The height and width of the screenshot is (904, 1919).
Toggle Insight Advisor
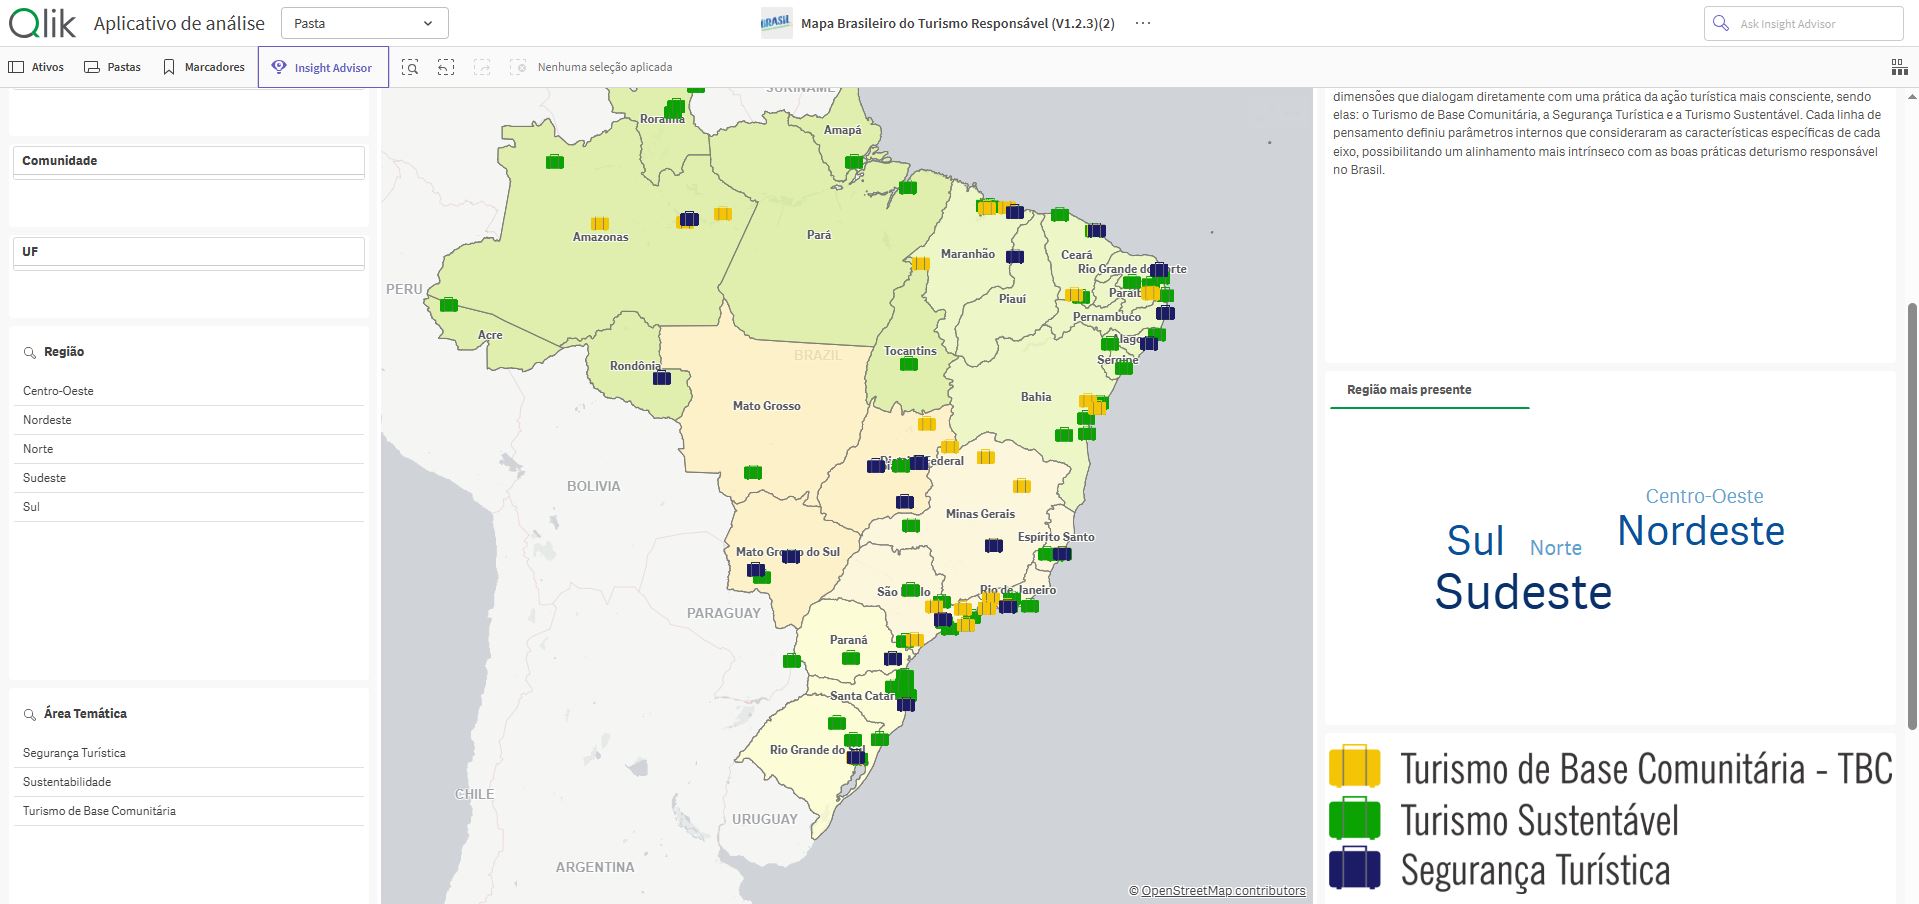[323, 67]
